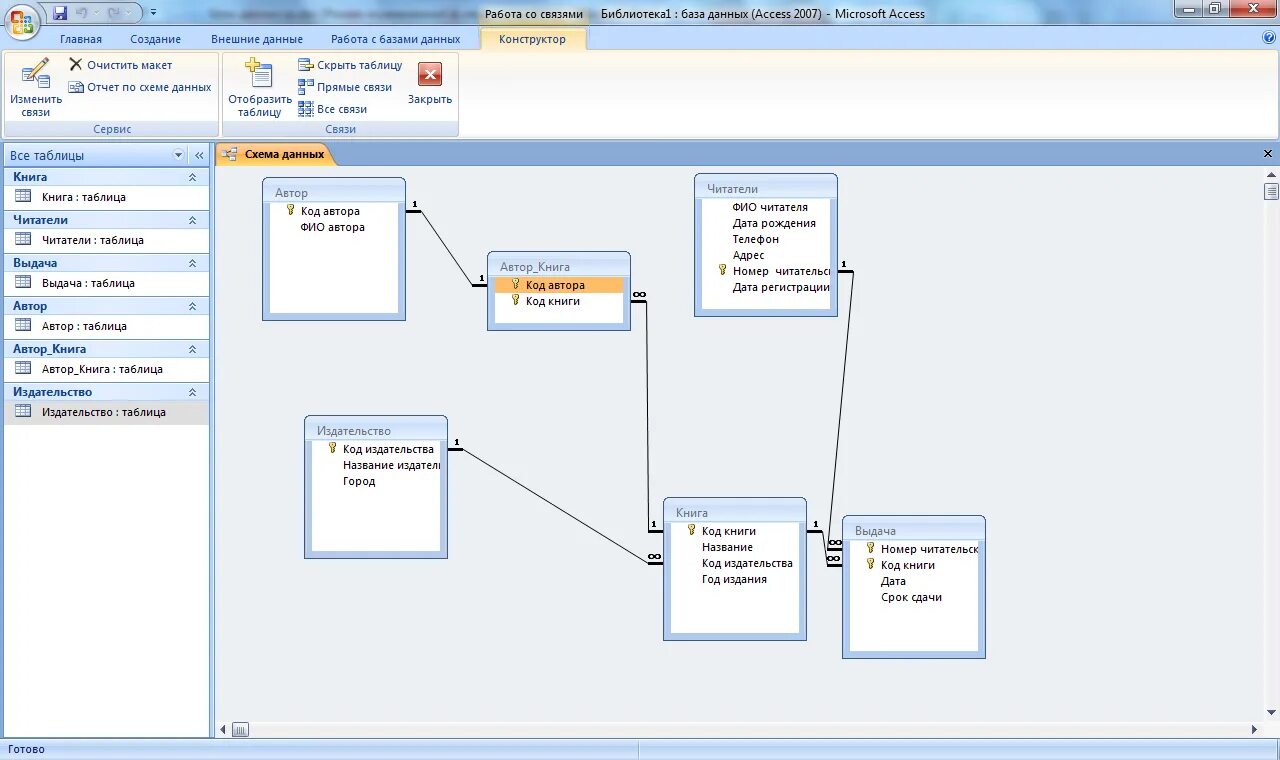This screenshot has width=1280, height=760.
Task: Select ФИО читателя field
Action: coord(770,207)
